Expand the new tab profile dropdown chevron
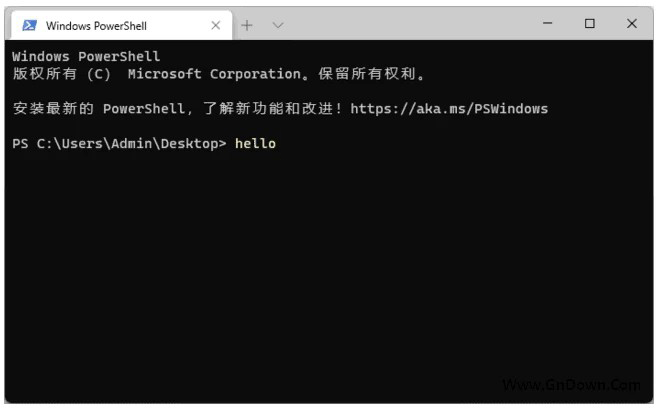 pyautogui.click(x=277, y=25)
